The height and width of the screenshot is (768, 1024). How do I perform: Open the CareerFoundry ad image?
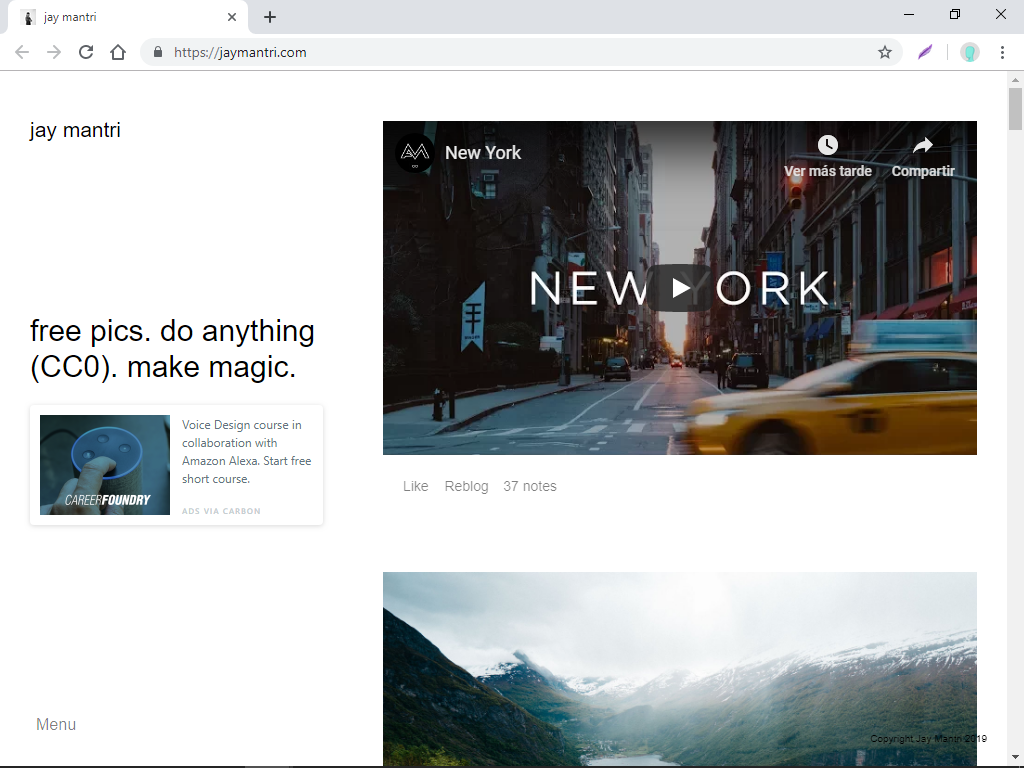(x=104, y=465)
